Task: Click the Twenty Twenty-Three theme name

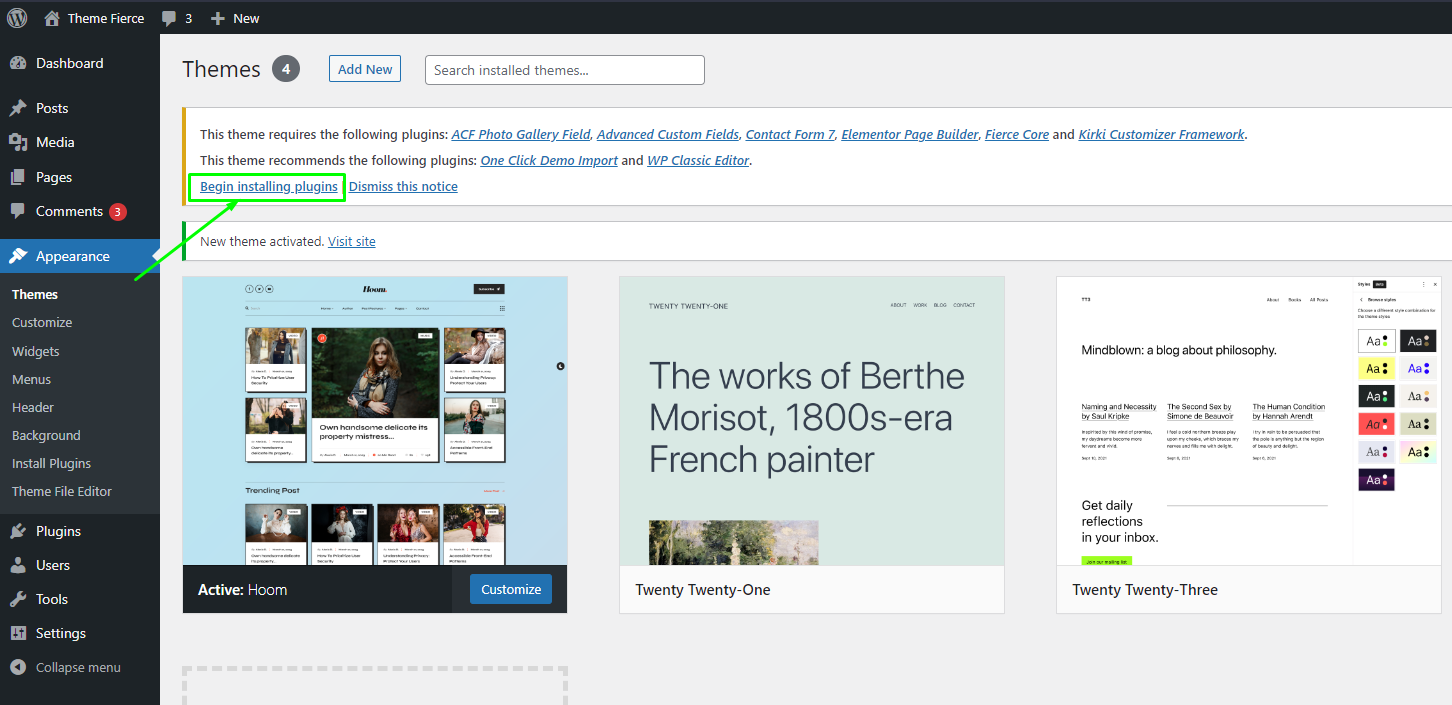Action: pos(1145,590)
